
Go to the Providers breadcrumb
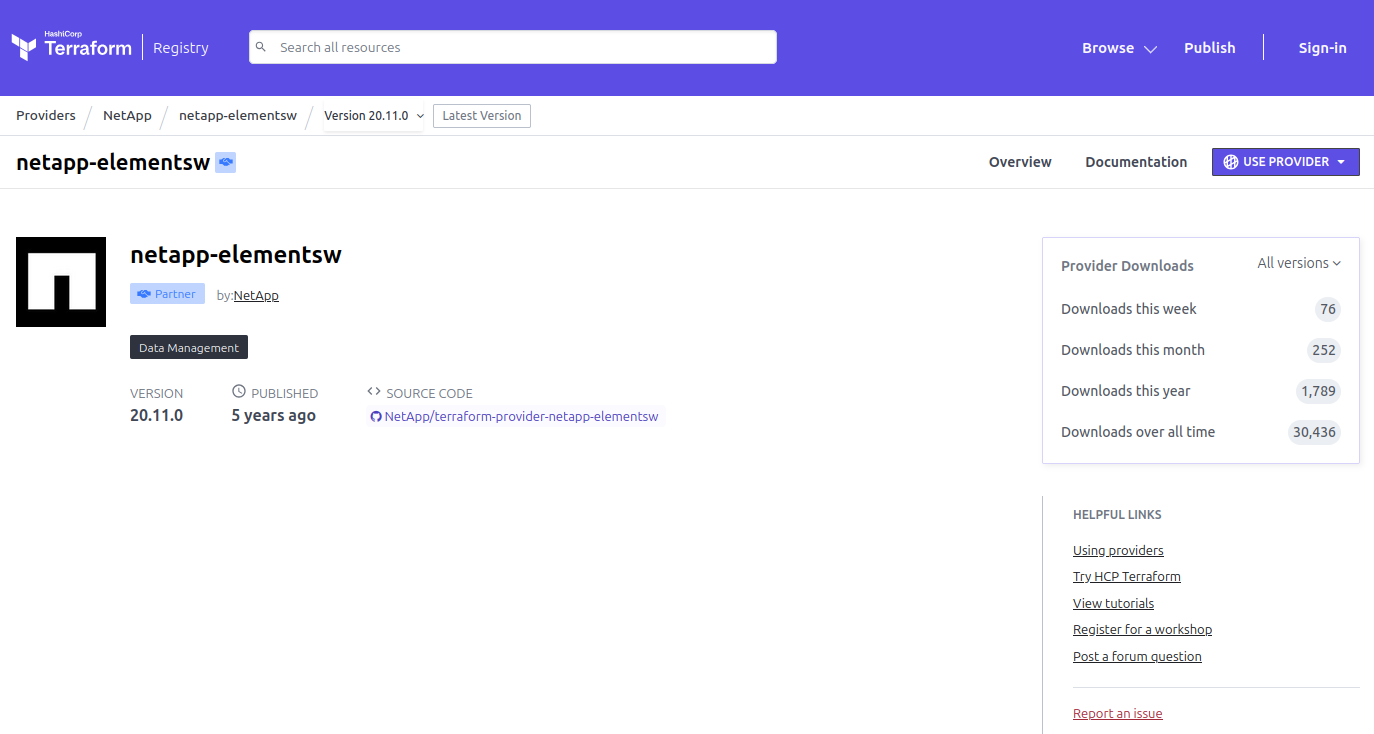point(46,116)
